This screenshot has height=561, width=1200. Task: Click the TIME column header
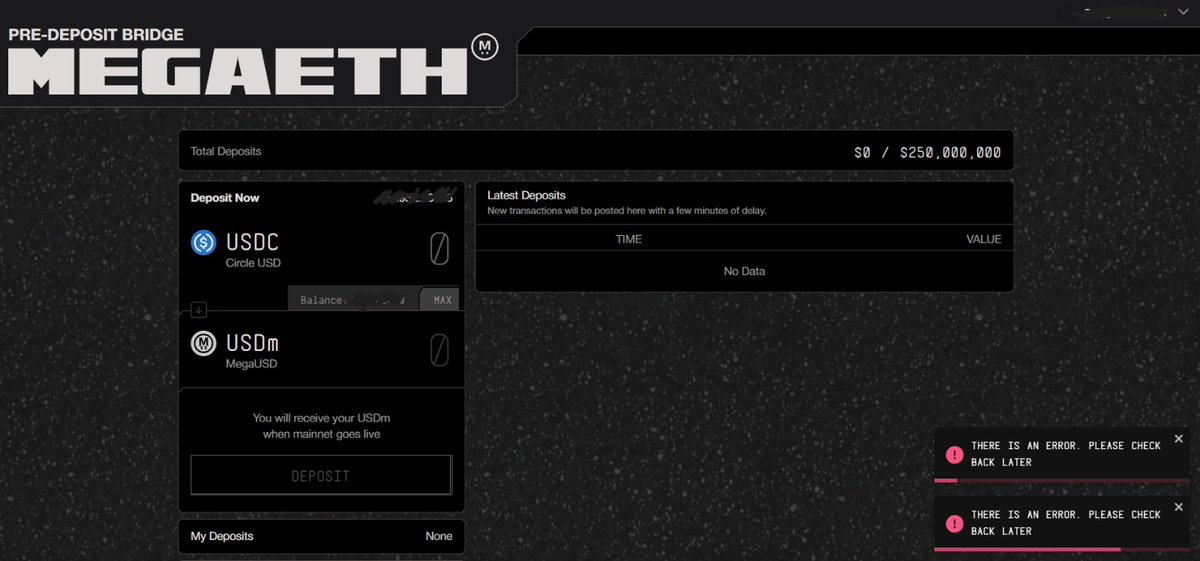(629, 240)
